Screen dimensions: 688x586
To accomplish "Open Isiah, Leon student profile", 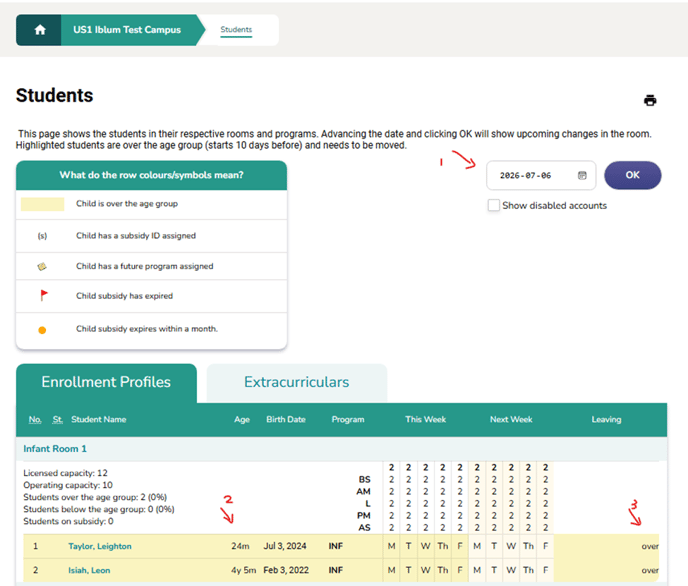I will pos(89,570).
